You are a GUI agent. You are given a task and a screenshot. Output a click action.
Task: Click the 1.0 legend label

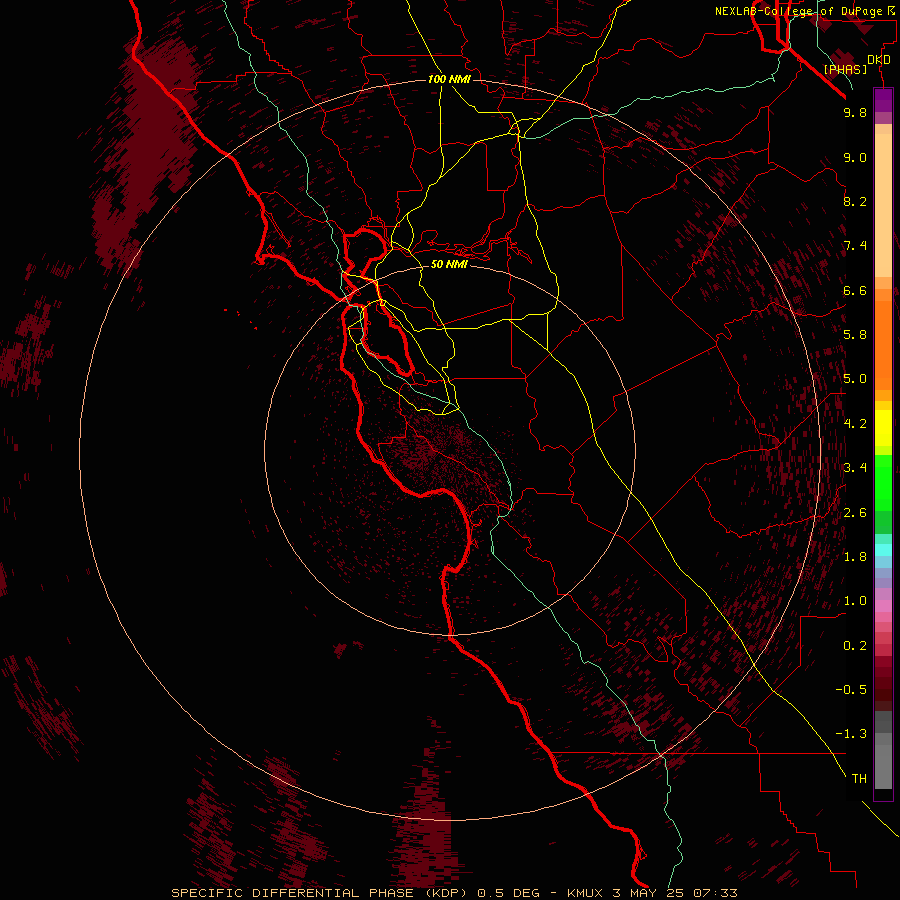[855, 601]
